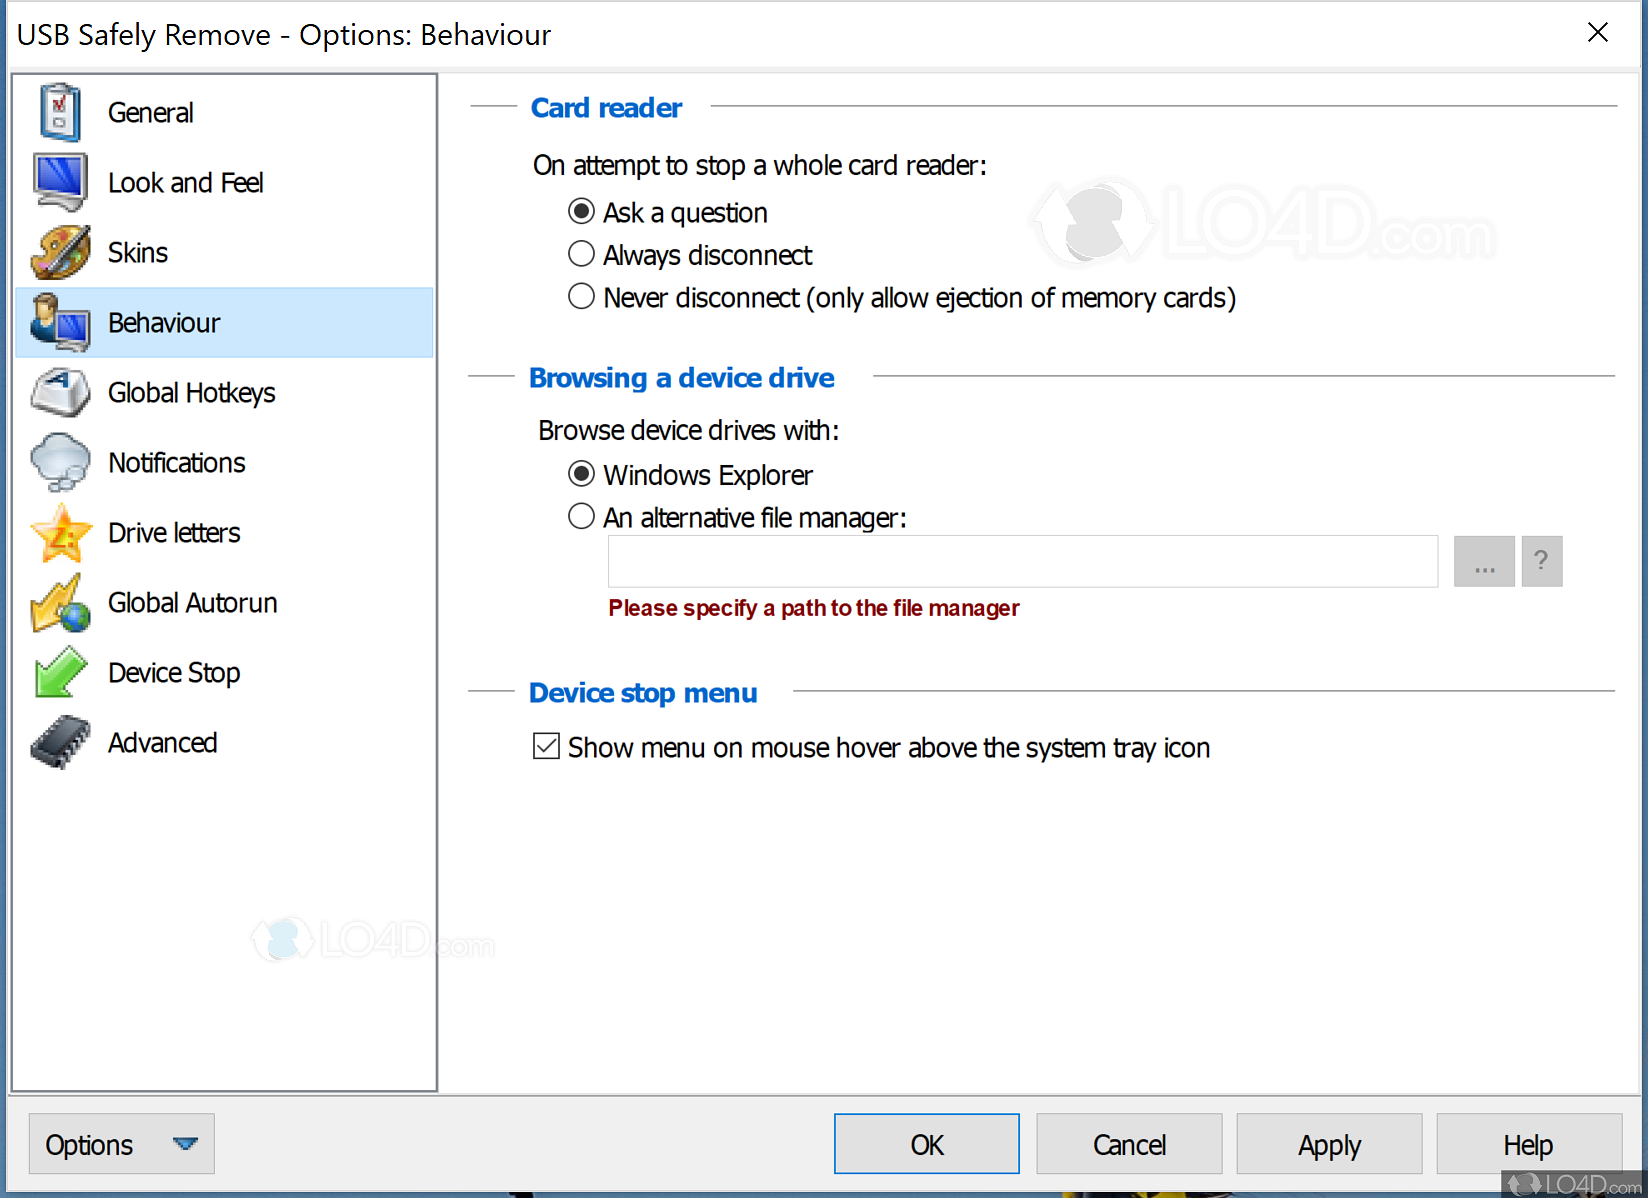1648x1198 pixels.
Task: Select 'Always disconnect' for card reader
Action: point(581,254)
